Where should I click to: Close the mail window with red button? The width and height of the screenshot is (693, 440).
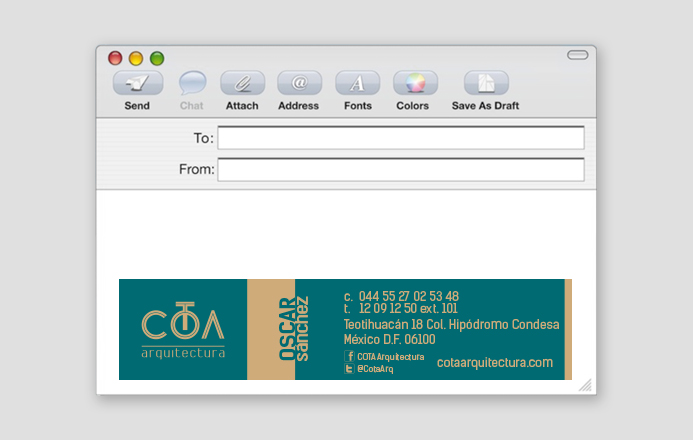coord(115,58)
